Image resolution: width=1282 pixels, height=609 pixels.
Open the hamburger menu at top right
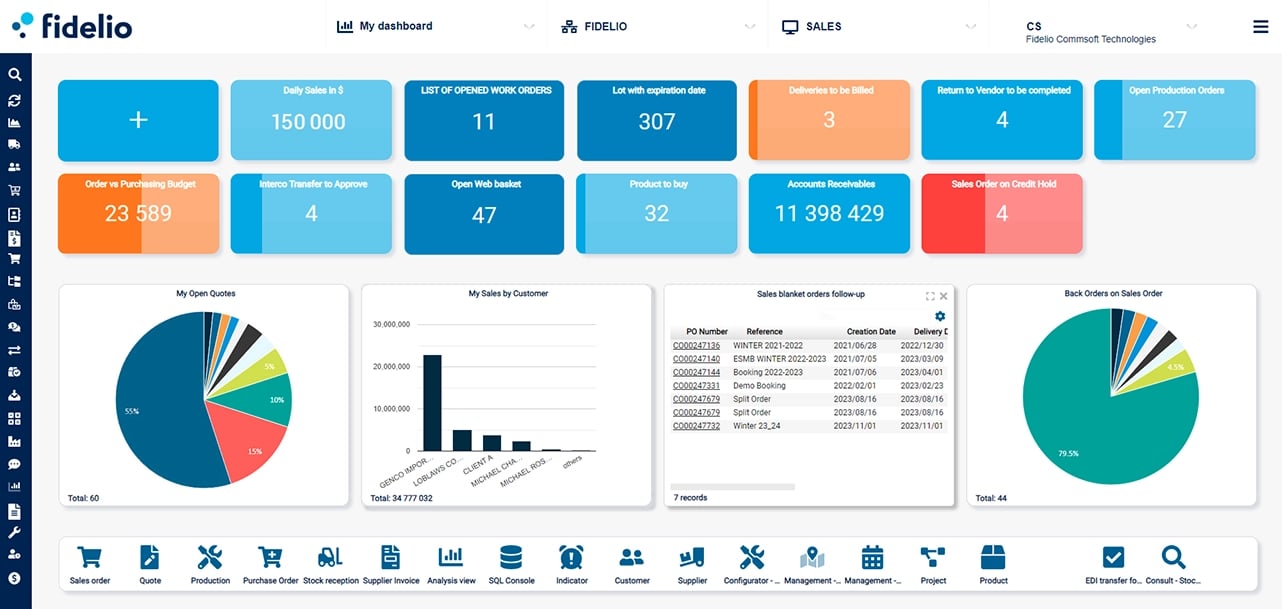[x=1261, y=27]
